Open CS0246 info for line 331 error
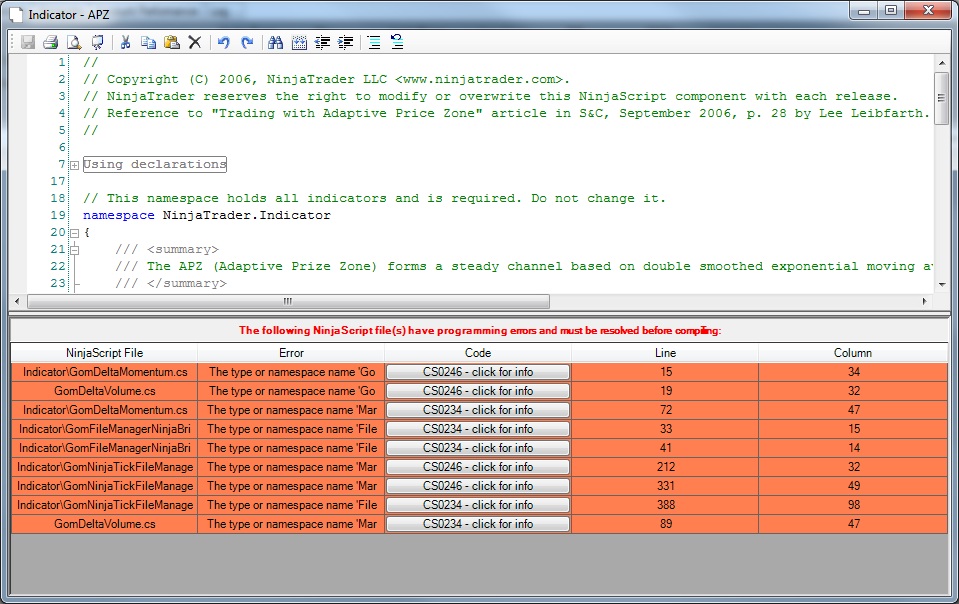The height and width of the screenshot is (604, 959). coord(478,485)
